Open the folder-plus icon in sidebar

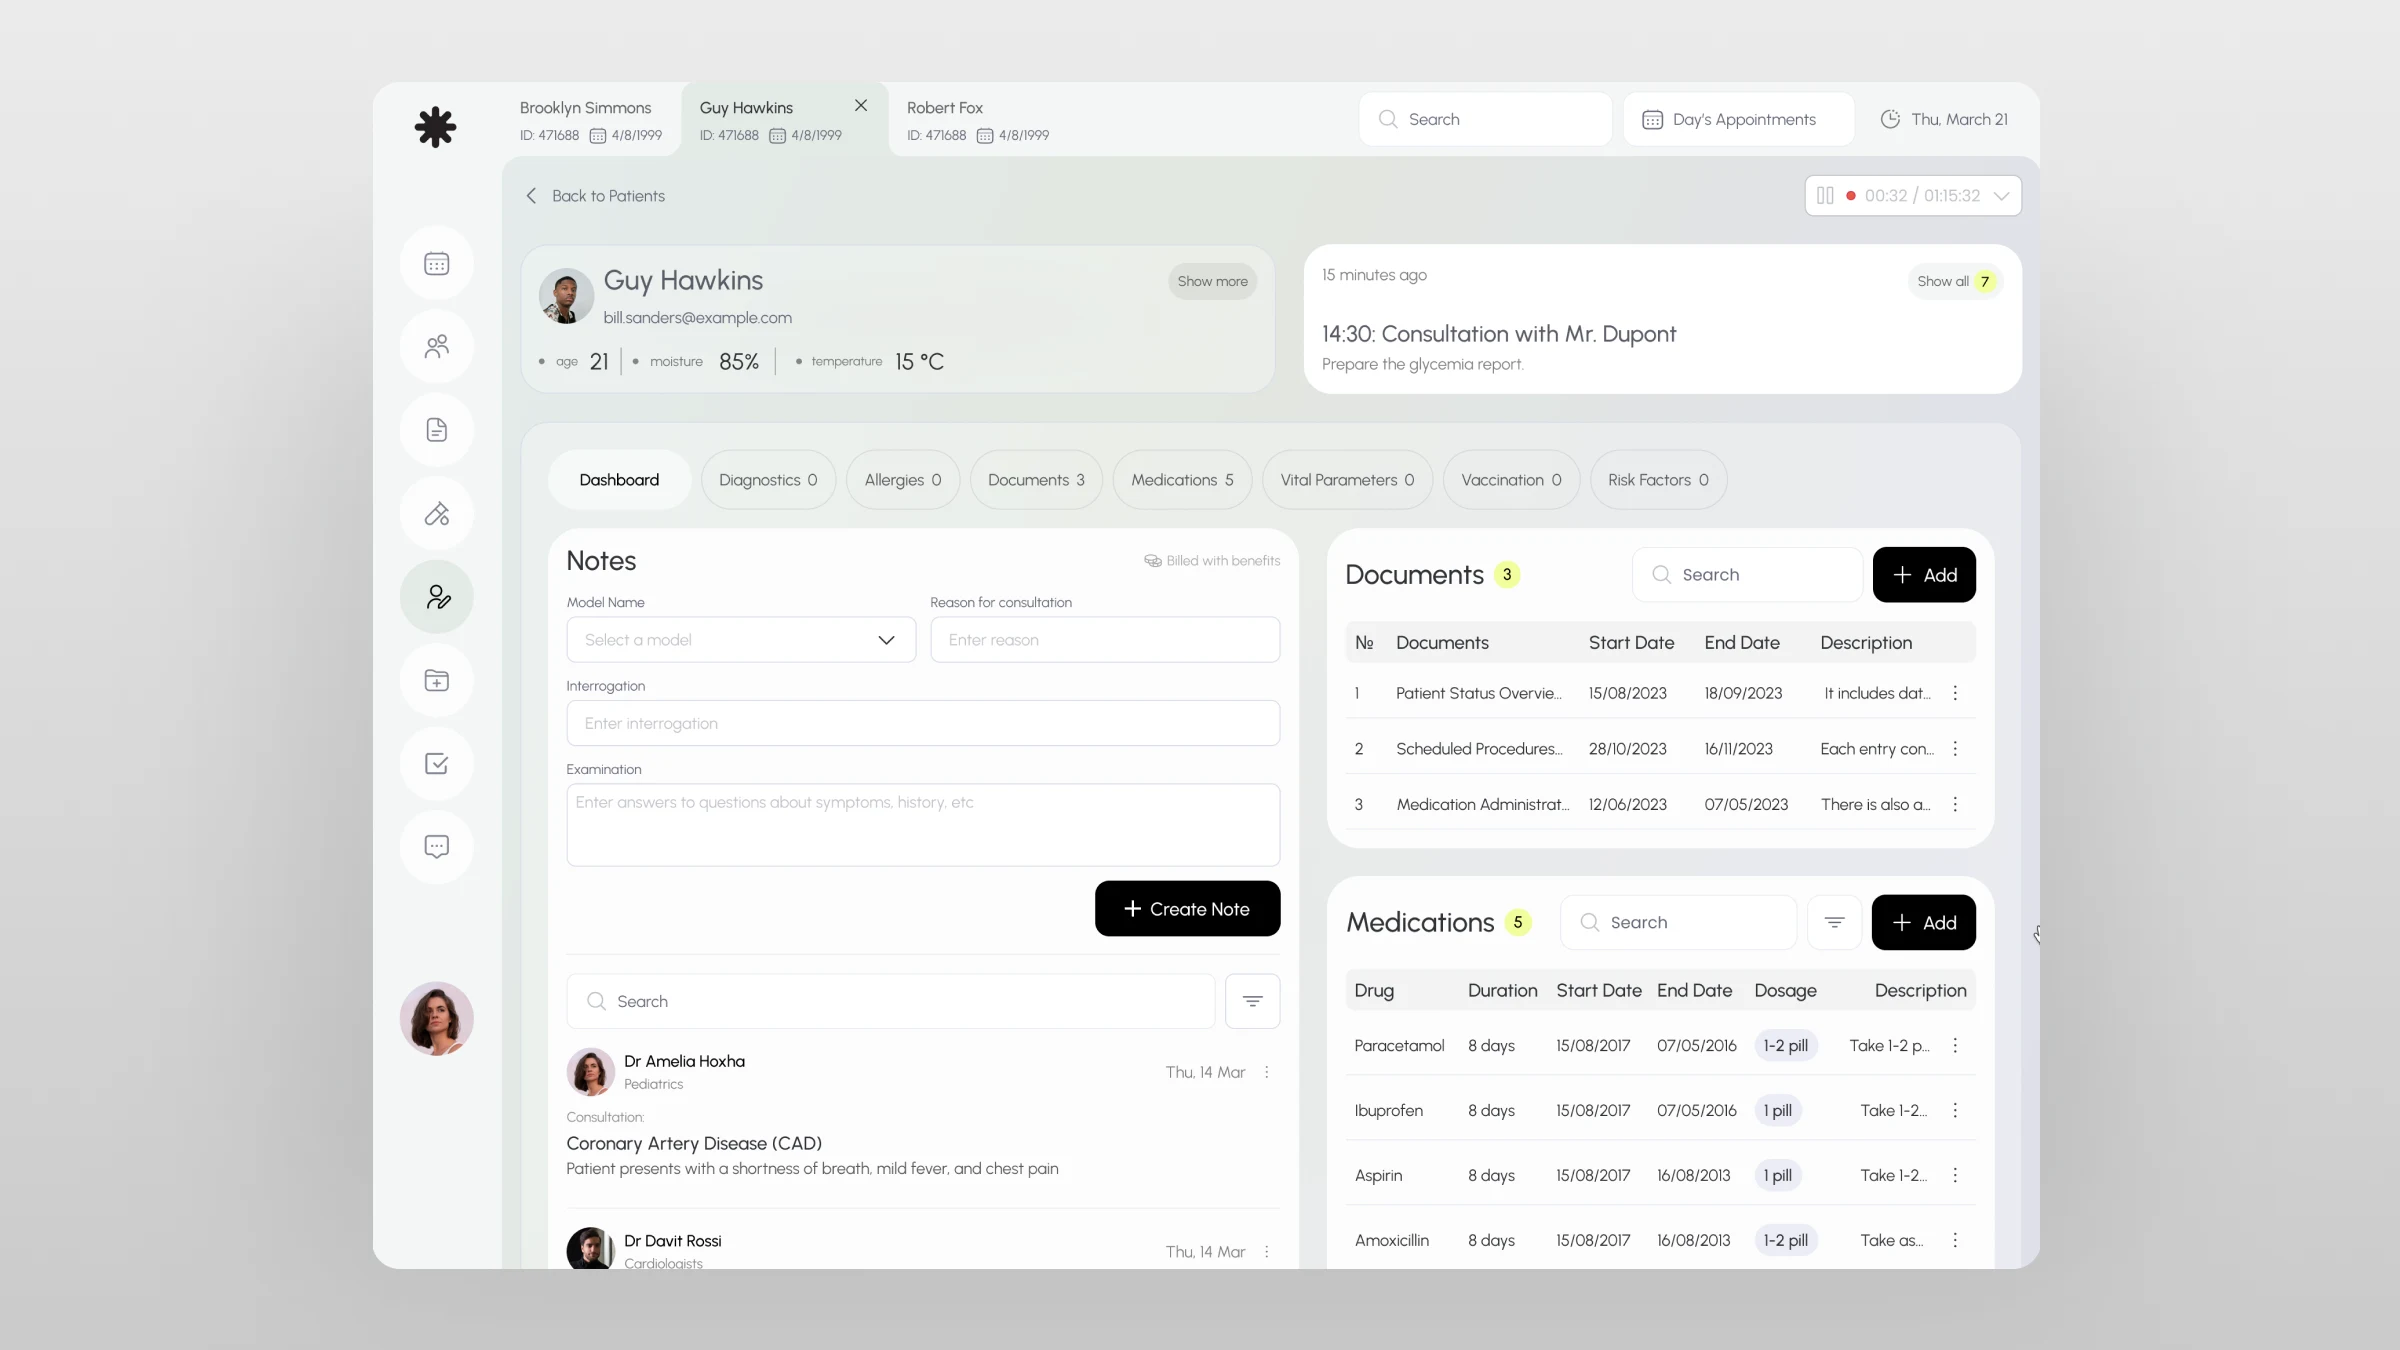[436, 681]
